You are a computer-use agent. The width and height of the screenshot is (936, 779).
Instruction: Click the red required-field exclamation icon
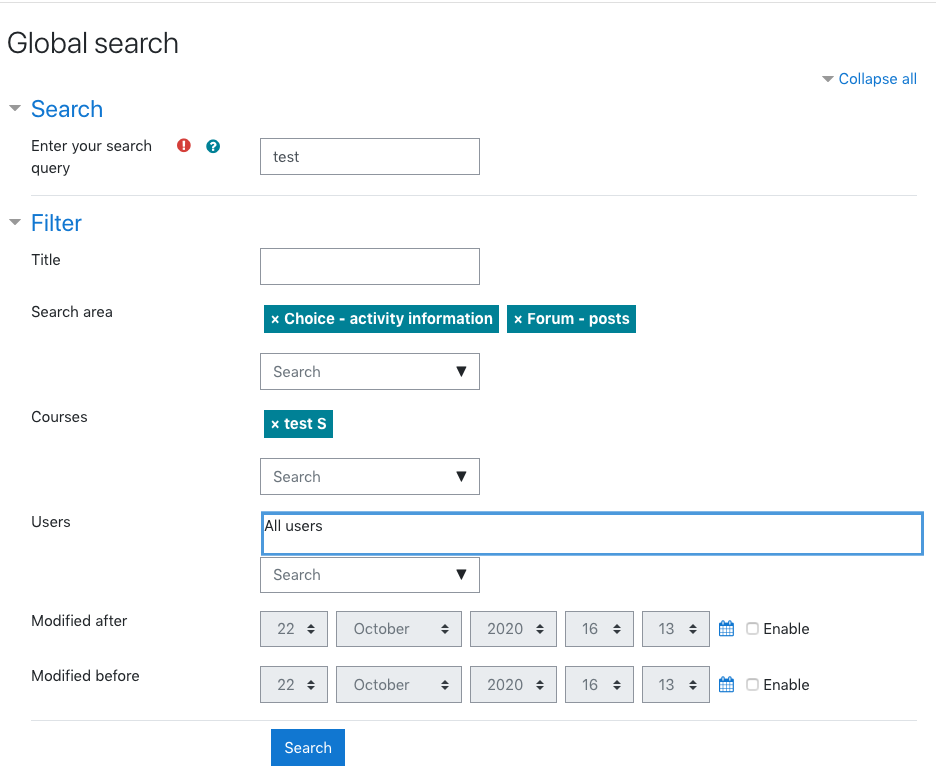pyautogui.click(x=184, y=146)
